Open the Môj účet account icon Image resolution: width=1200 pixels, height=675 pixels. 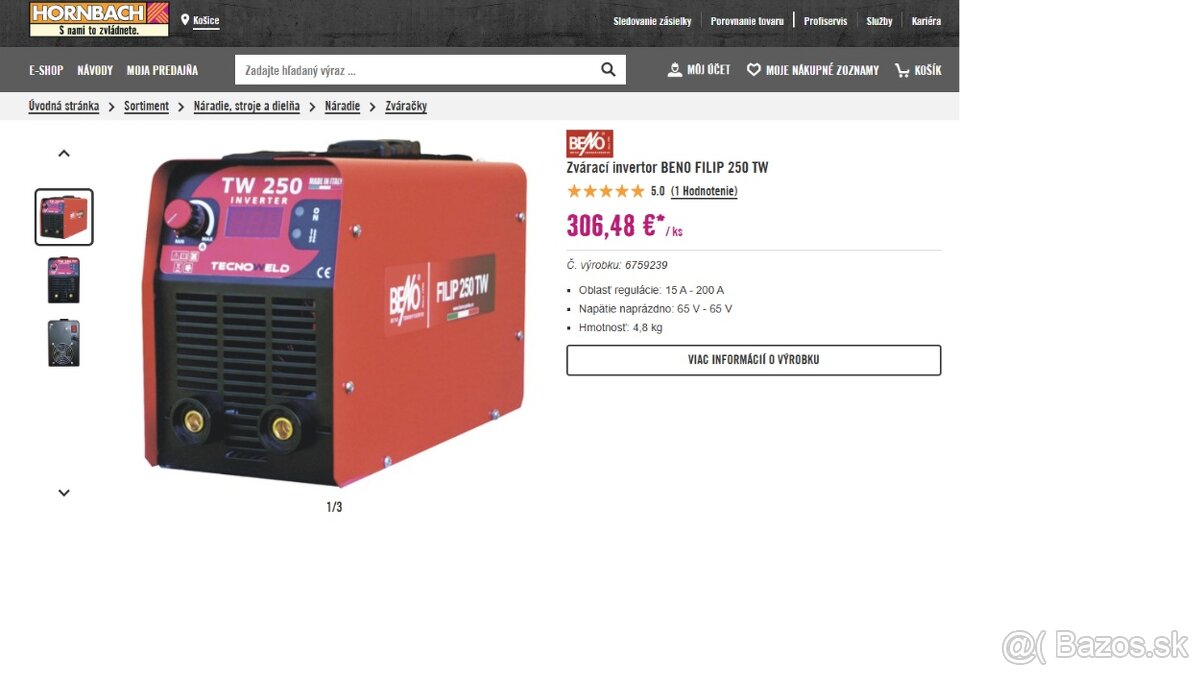[675, 70]
